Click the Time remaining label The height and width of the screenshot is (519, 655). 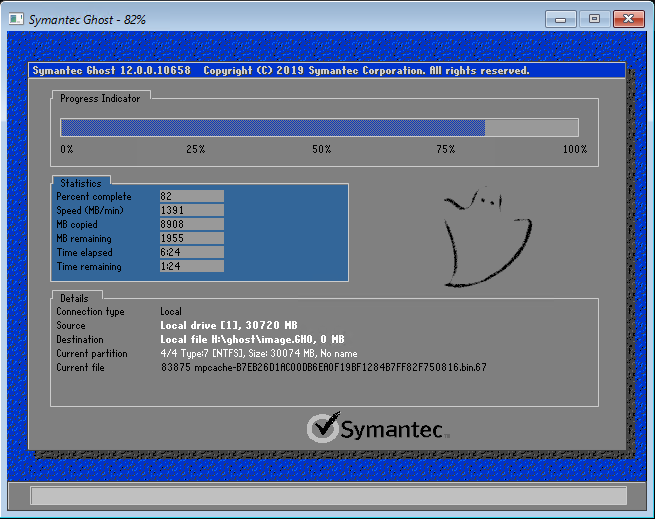89,267
